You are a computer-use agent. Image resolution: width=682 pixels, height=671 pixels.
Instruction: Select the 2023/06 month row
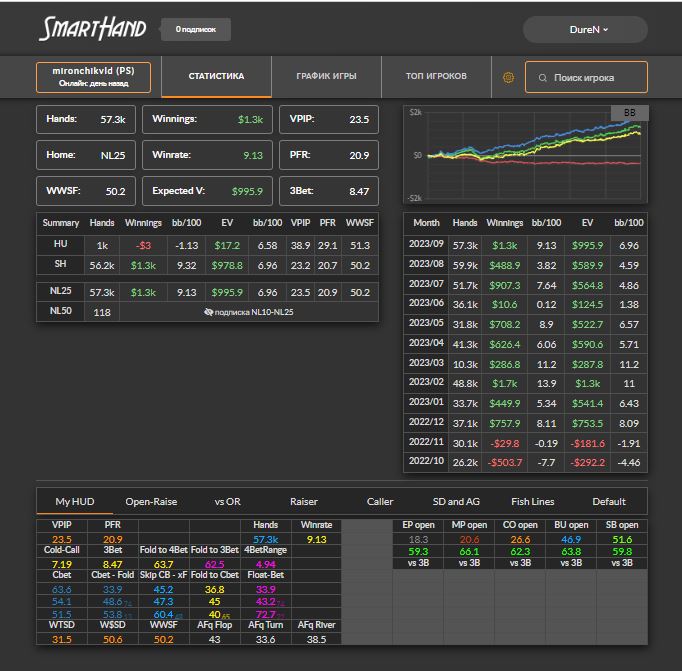[x=525, y=304]
